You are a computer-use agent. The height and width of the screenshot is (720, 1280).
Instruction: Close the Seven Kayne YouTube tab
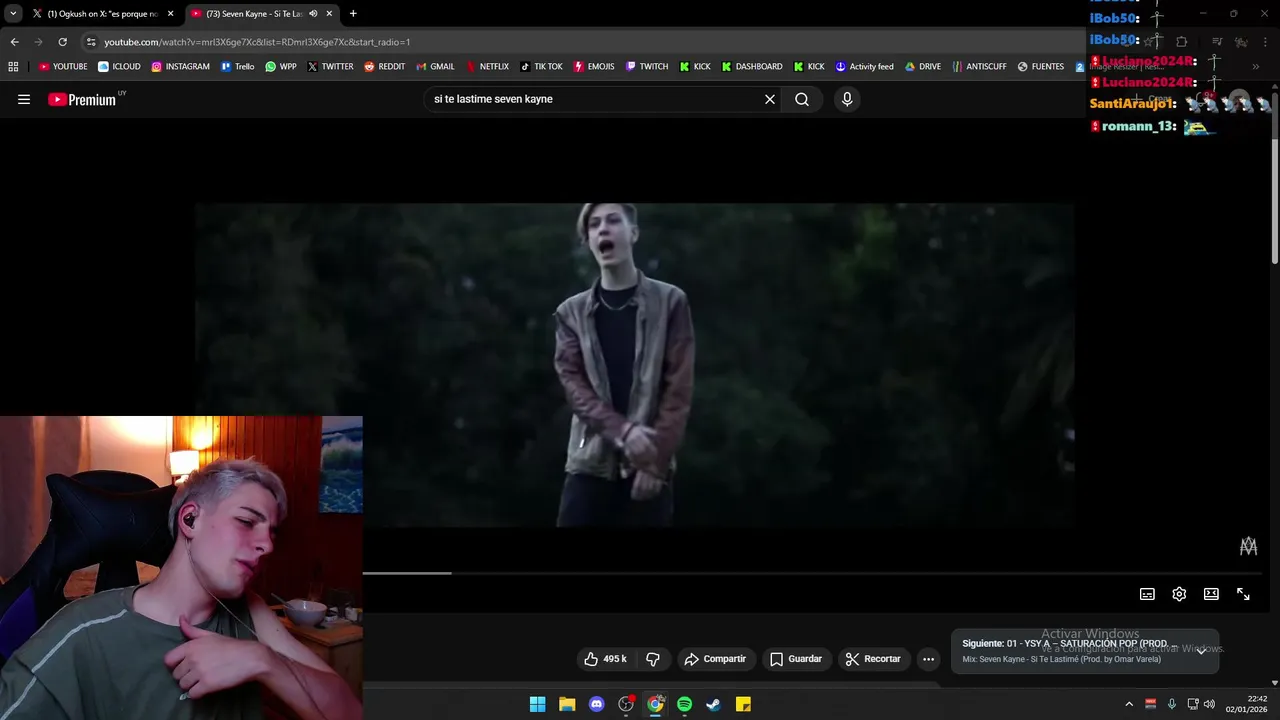[329, 14]
